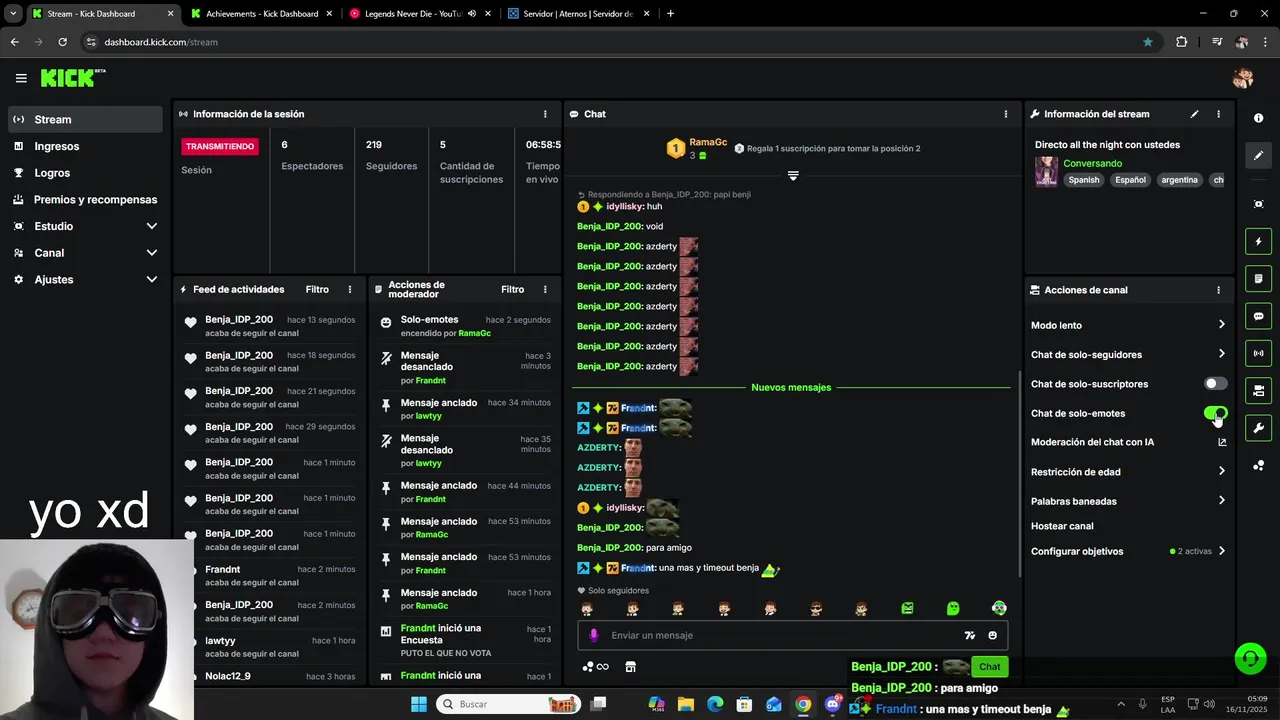This screenshot has width=1280, height=720.
Task: Open options menu of Acciones de canal
Action: pos(1218,290)
